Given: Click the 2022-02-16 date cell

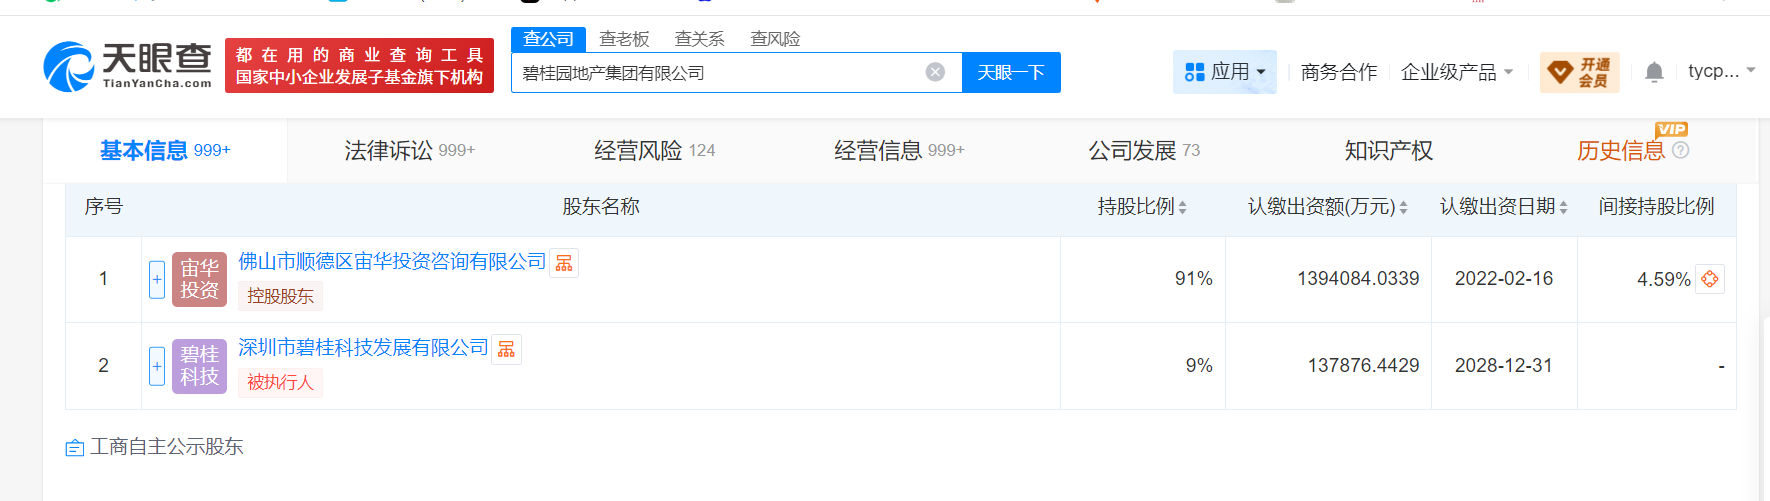Looking at the screenshot, I should click(1504, 279).
